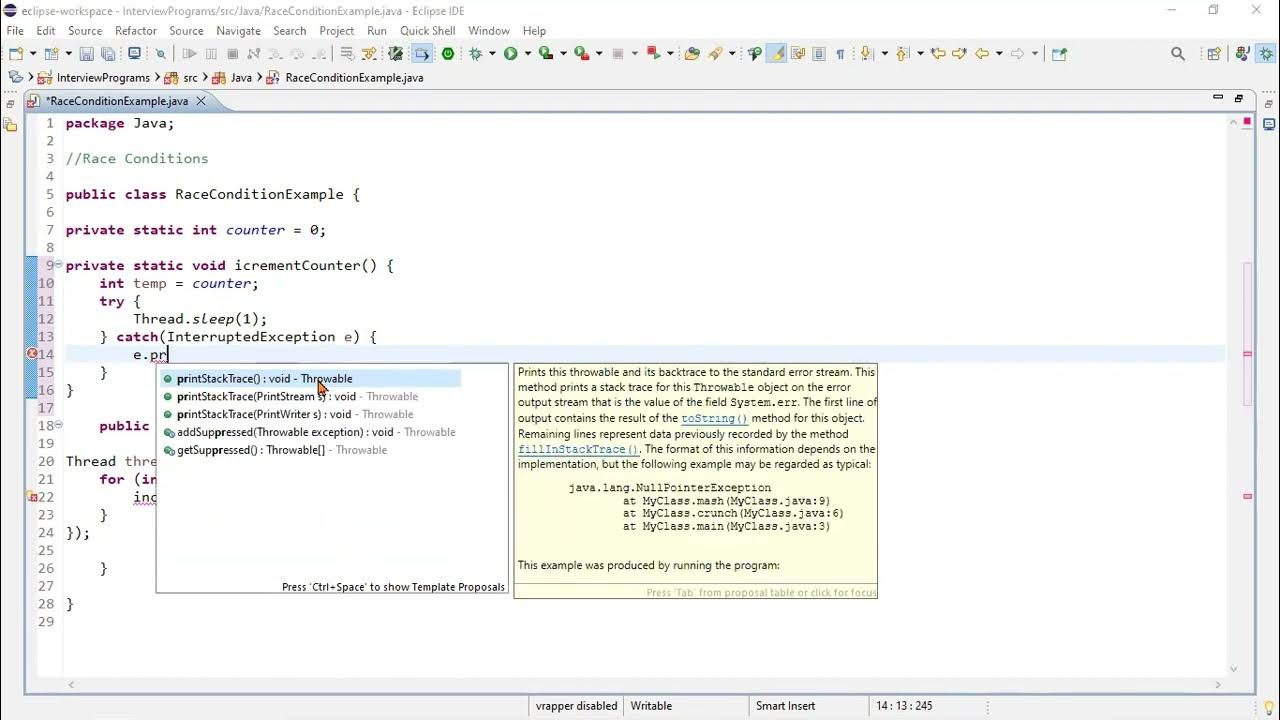Collapse the fold marker on line 18
The height and width of the screenshot is (720, 1280).
(59, 425)
